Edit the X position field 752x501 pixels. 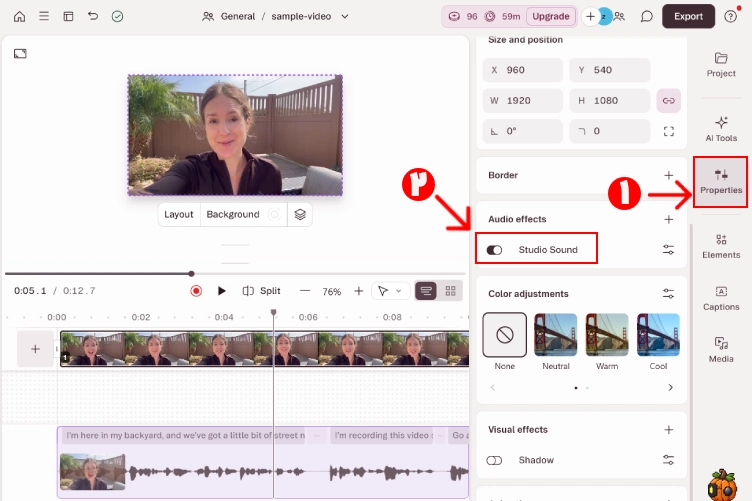click(x=523, y=70)
